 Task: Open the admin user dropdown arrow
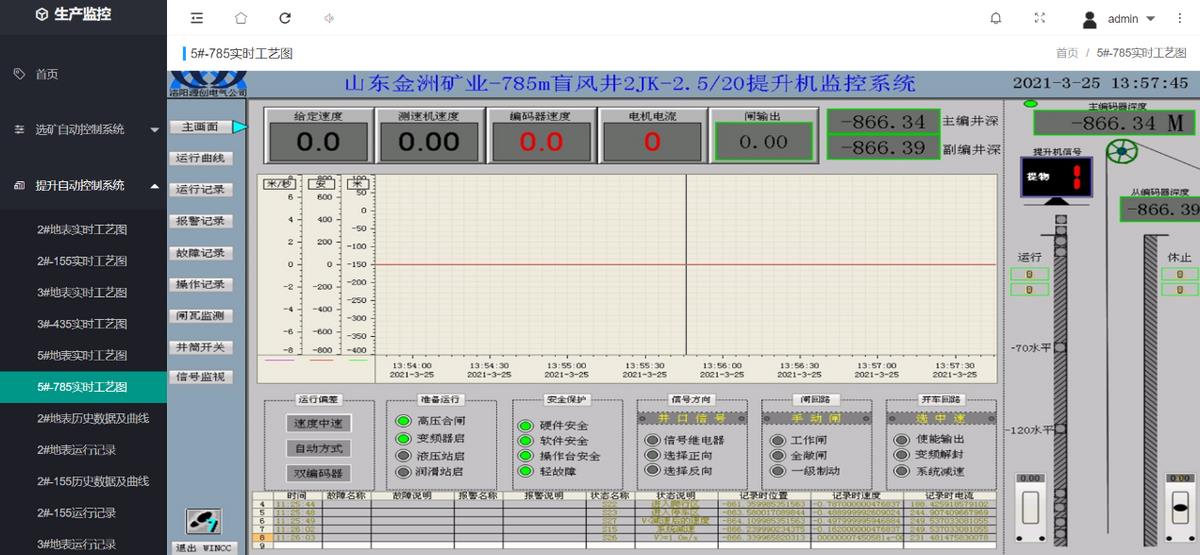(1151, 19)
